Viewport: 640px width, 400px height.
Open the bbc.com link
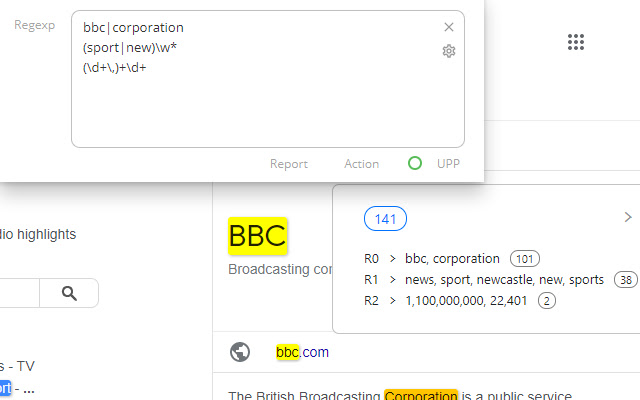(x=302, y=352)
